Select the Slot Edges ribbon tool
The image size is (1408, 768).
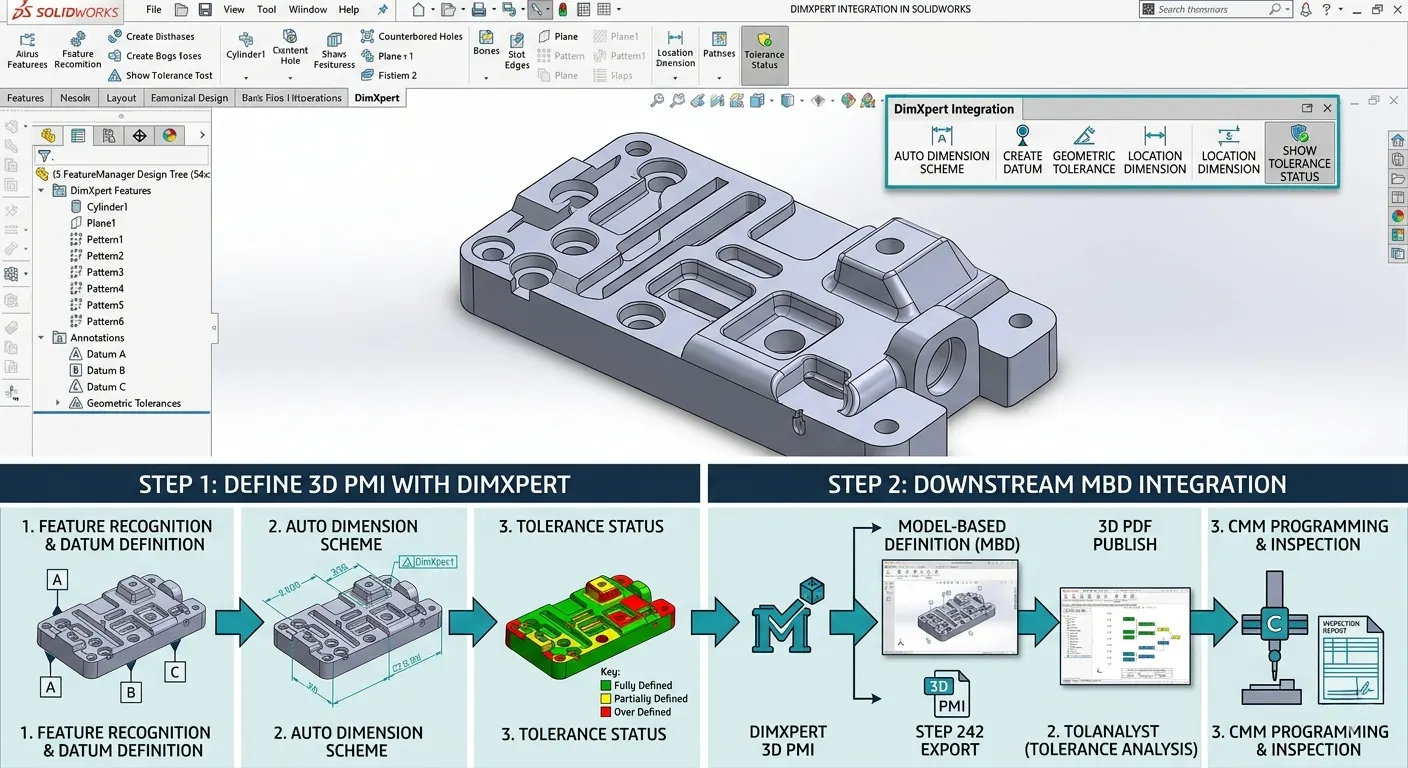(x=517, y=51)
